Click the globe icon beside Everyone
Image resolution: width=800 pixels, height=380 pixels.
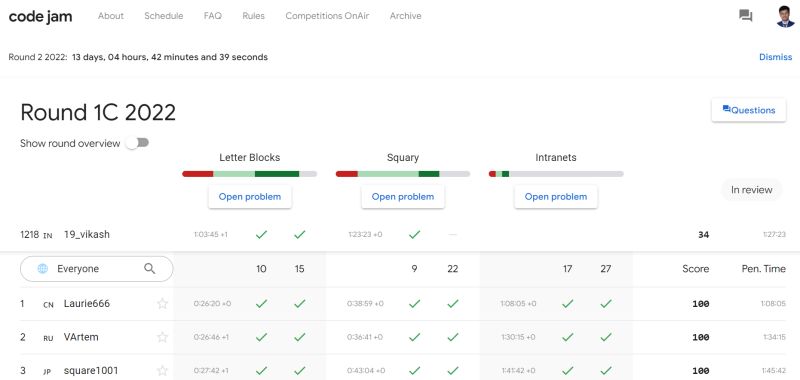click(x=43, y=269)
